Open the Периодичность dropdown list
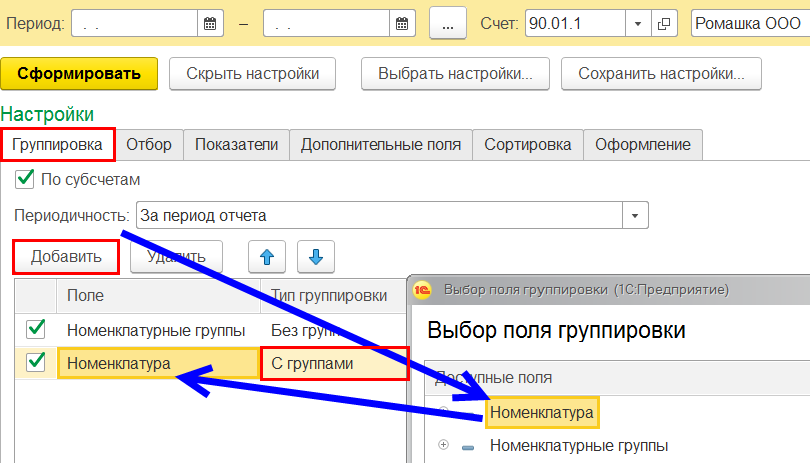 [635, 215]
